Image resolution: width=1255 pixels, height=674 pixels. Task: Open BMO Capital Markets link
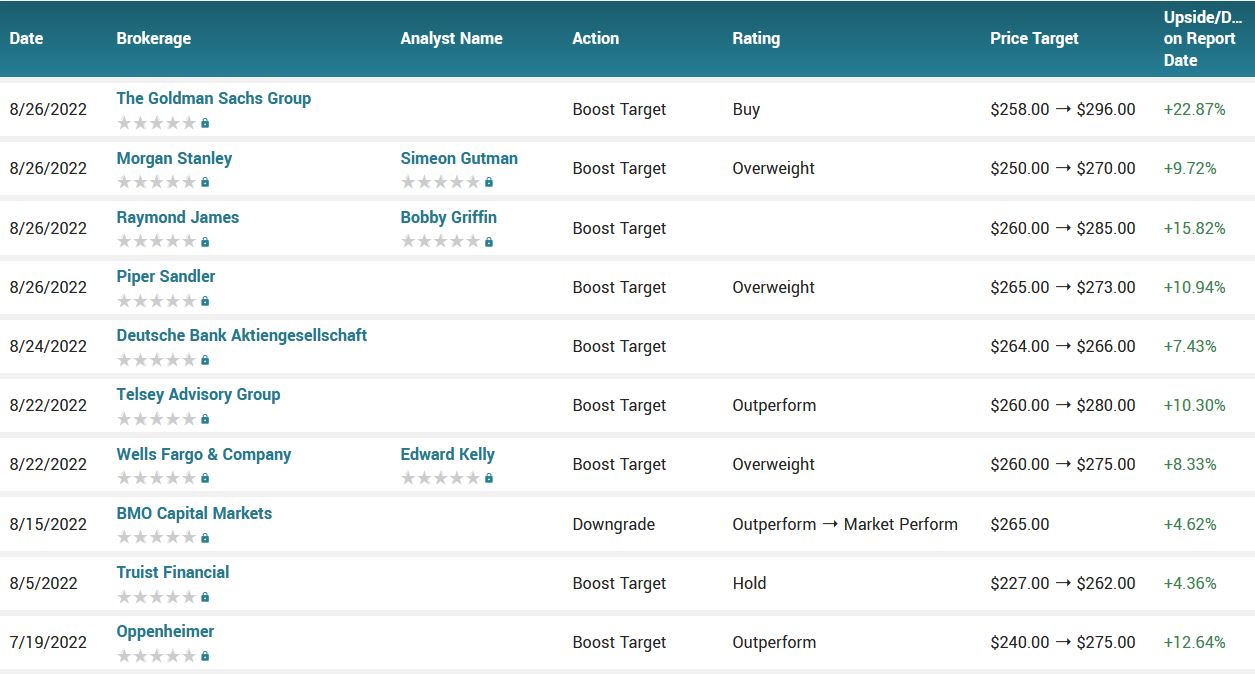coord(194,513)
